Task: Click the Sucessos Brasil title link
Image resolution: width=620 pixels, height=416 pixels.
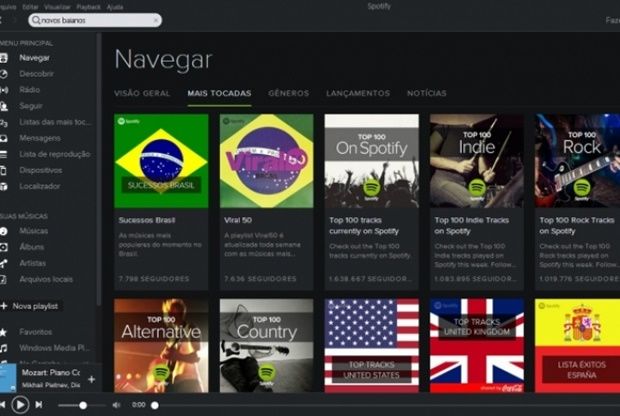Action: click(147, 220)
